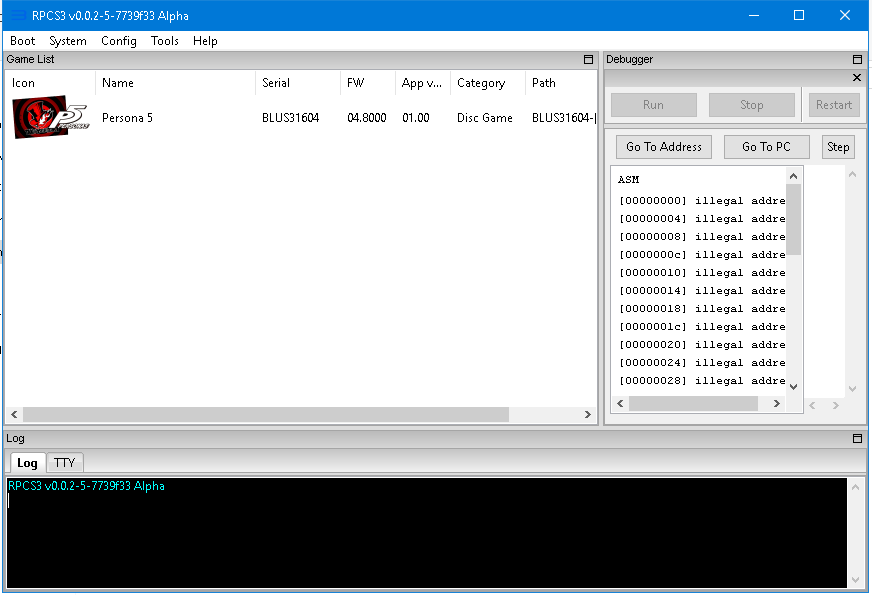Click the Go To PC button
Screen dimensions: 872x595
tap(766, 147)
